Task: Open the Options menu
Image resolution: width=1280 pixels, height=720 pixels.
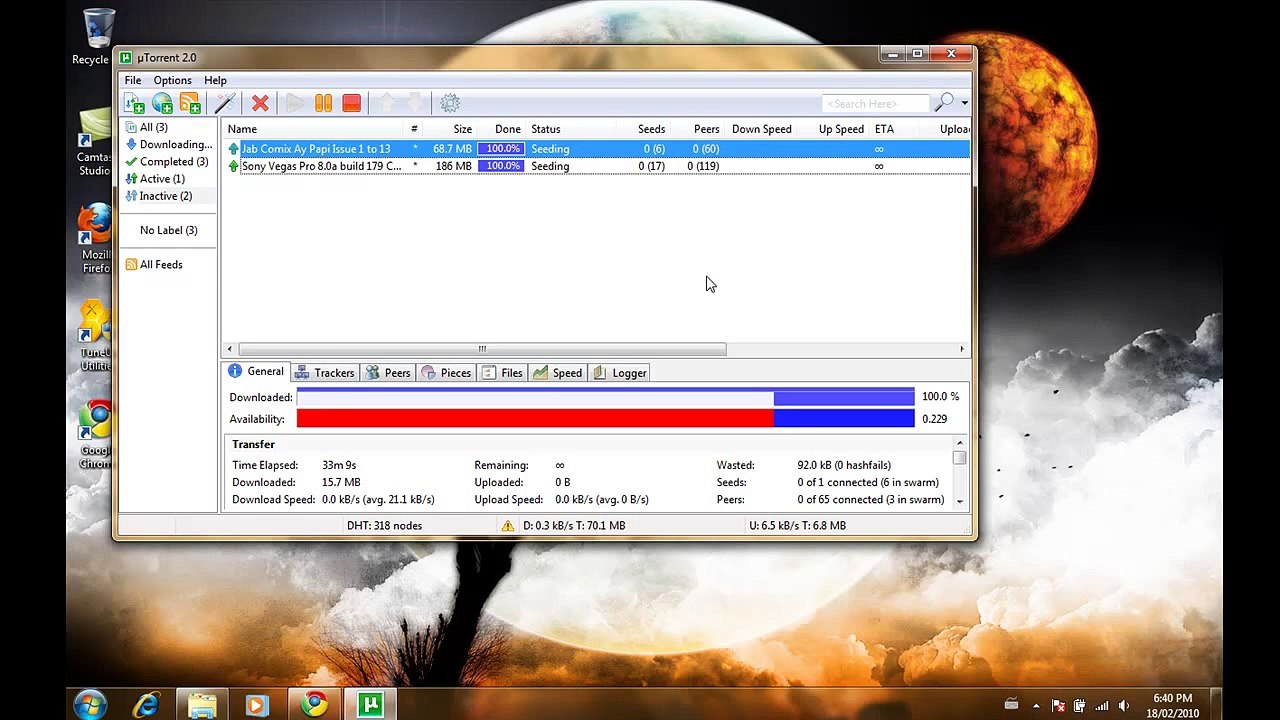Action: (x=172, y=80)
